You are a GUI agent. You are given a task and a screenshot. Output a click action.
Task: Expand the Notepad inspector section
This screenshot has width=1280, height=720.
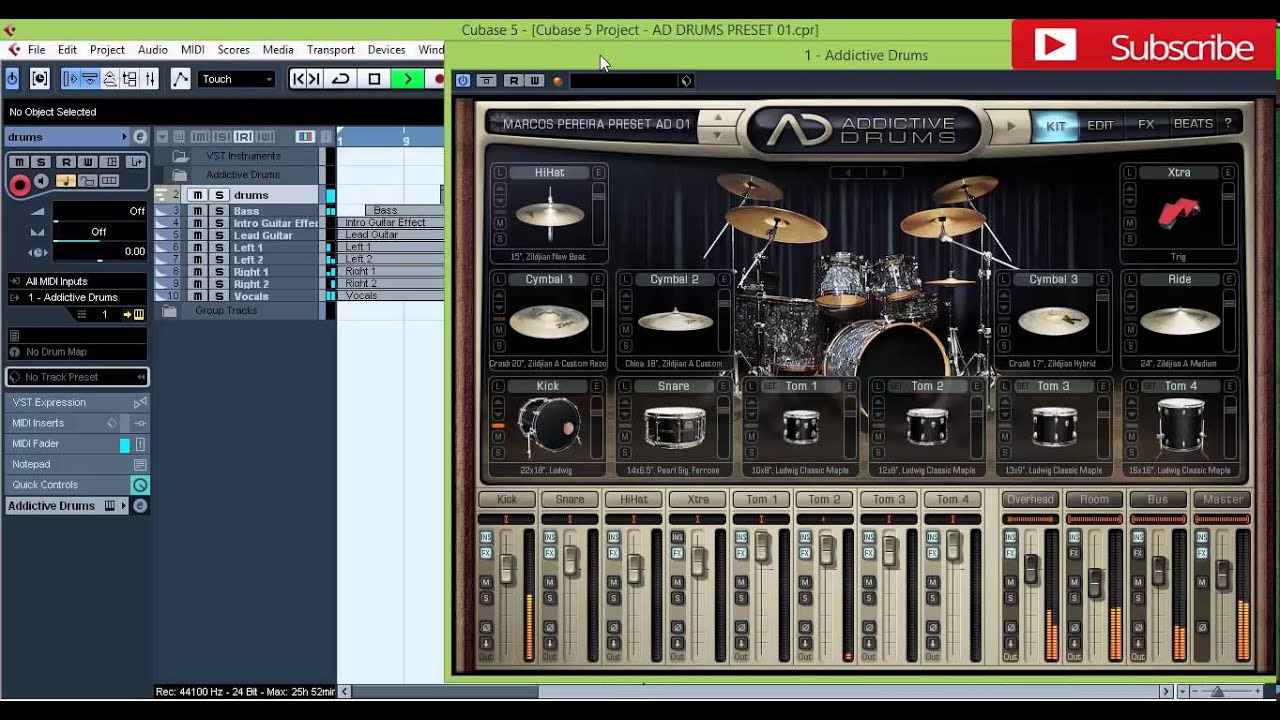coord(77,464)
